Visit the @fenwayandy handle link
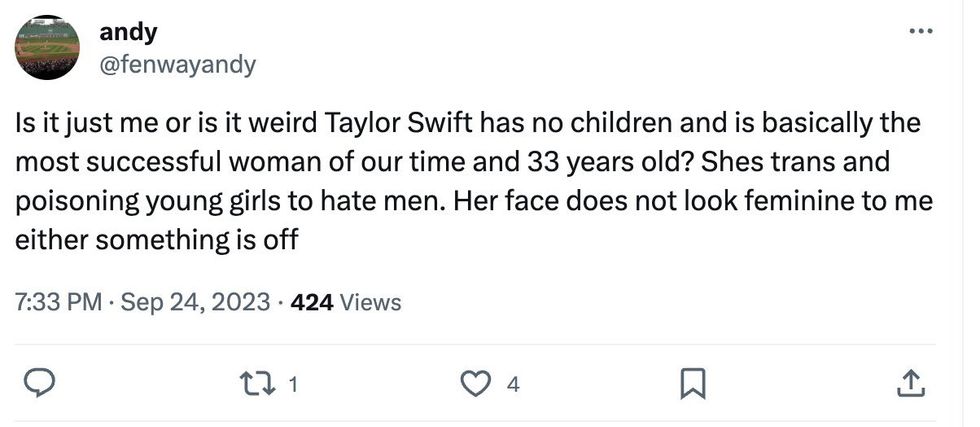Screen dimensions: 980x427 [177, 66]
